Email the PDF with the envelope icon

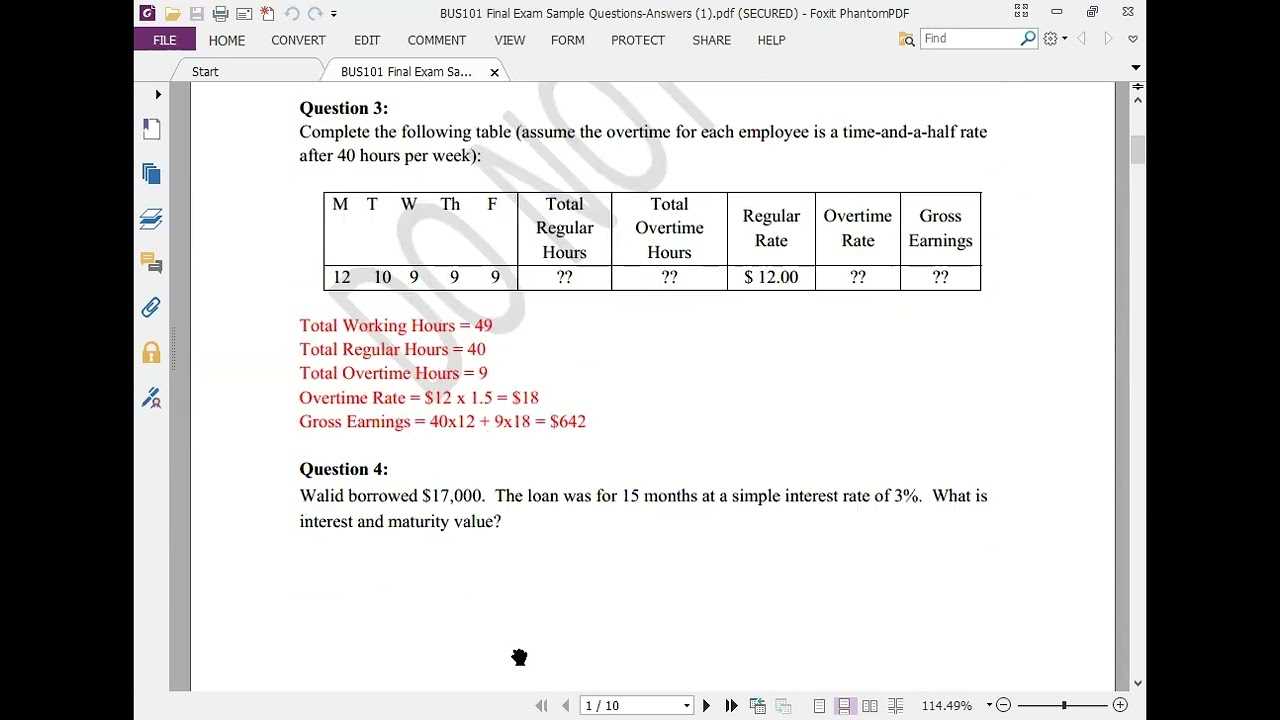244,13
